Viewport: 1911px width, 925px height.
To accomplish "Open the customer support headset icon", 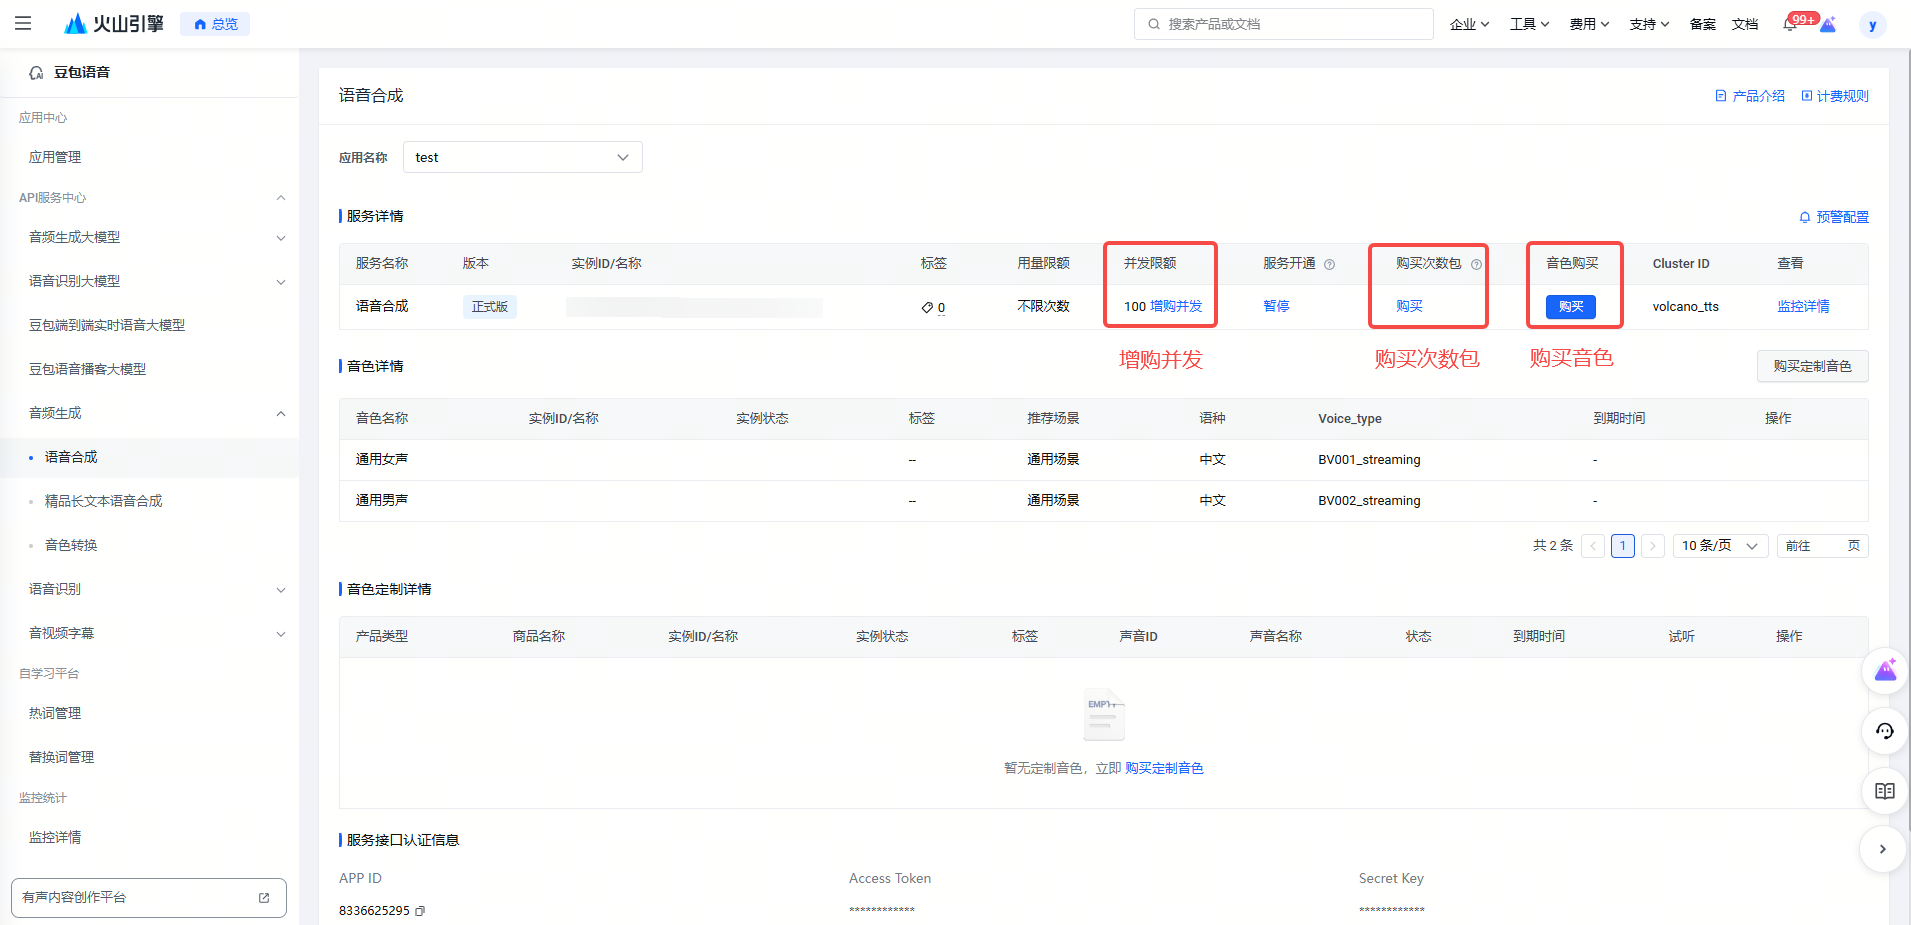I will (1884, 731).
